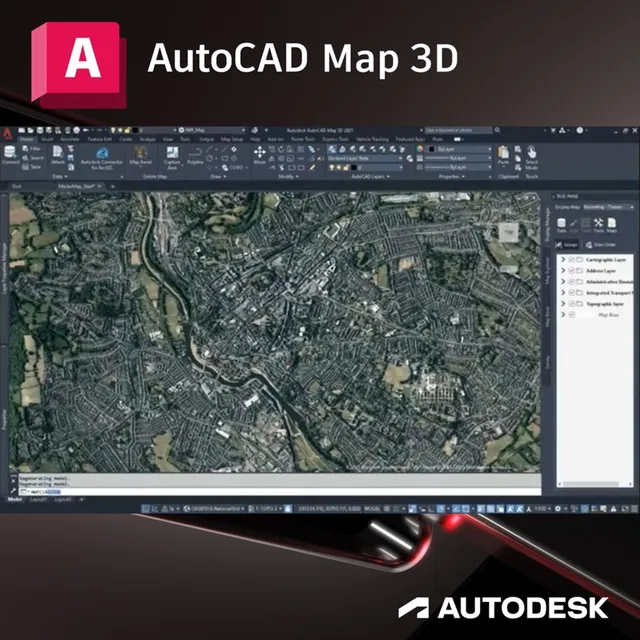Toggle Topographic layer checkbox

(x=571, y=304)
